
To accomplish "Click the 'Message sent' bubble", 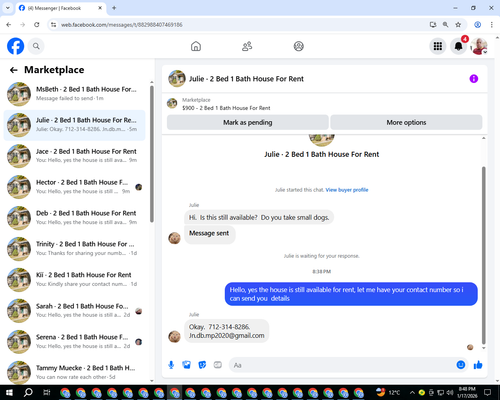I will [x=210, y=234].
